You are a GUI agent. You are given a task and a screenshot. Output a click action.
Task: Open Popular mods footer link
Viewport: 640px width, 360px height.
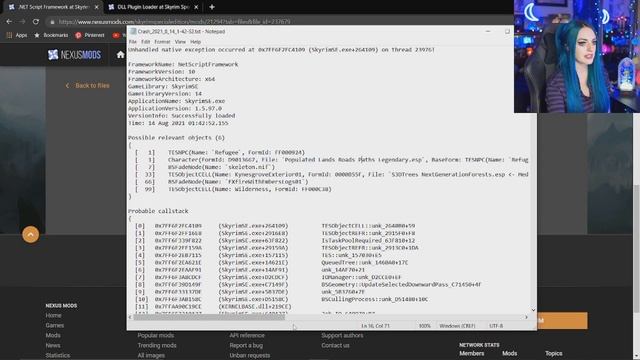click(156, 336)
